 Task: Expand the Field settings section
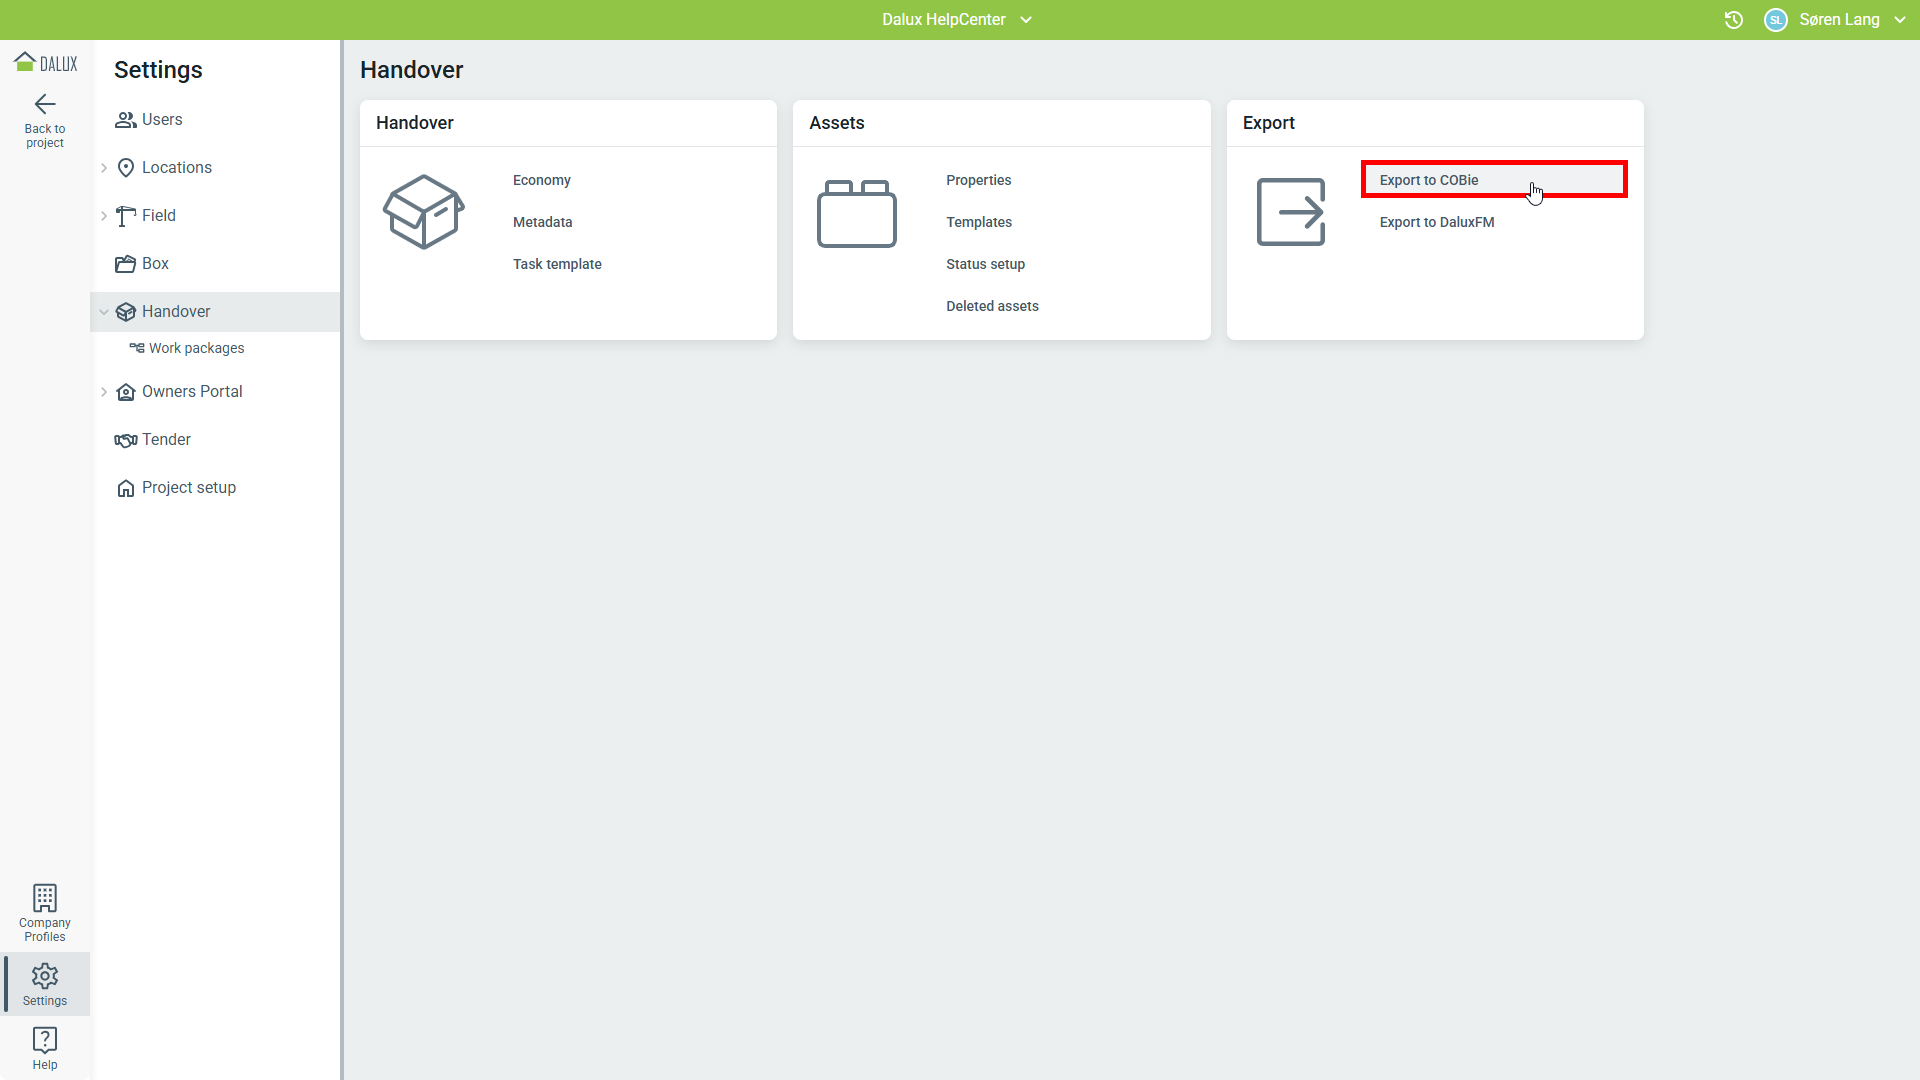(x=104, y=216)
